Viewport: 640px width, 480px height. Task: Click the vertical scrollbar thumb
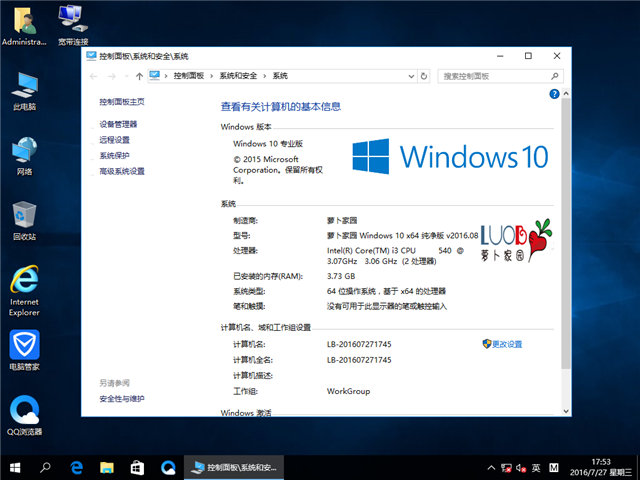pos(566,233)
